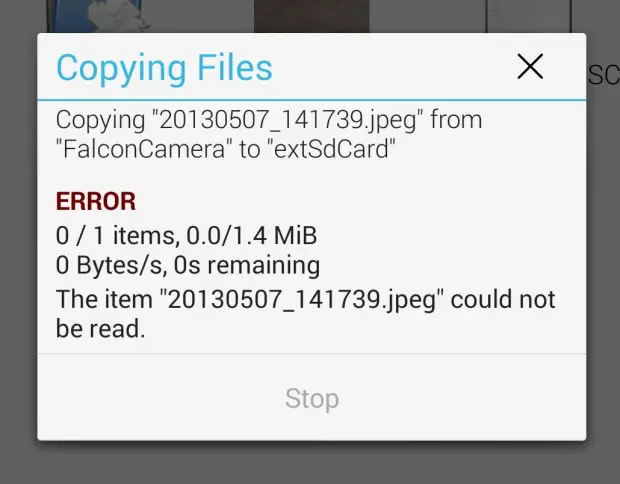Screen dimensions: 620x484
Task: Select the dark thumbnail above the dialog
Action: coord(312,16)
